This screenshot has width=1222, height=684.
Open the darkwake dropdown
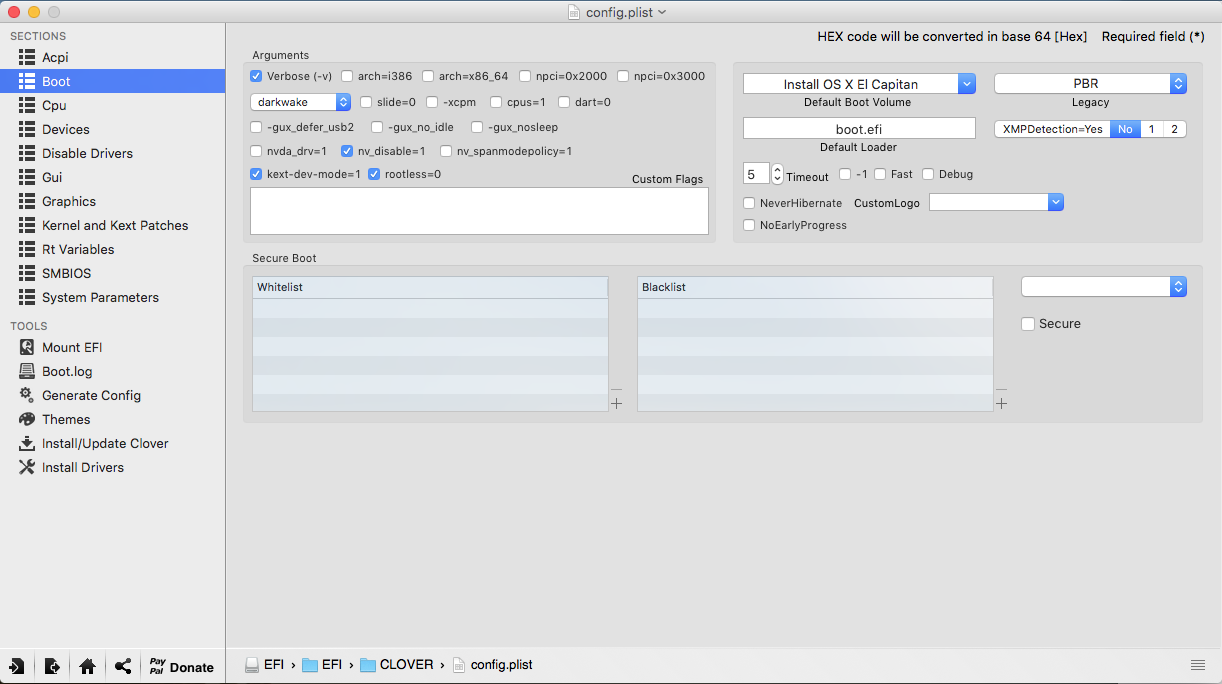tap(300, 102)
